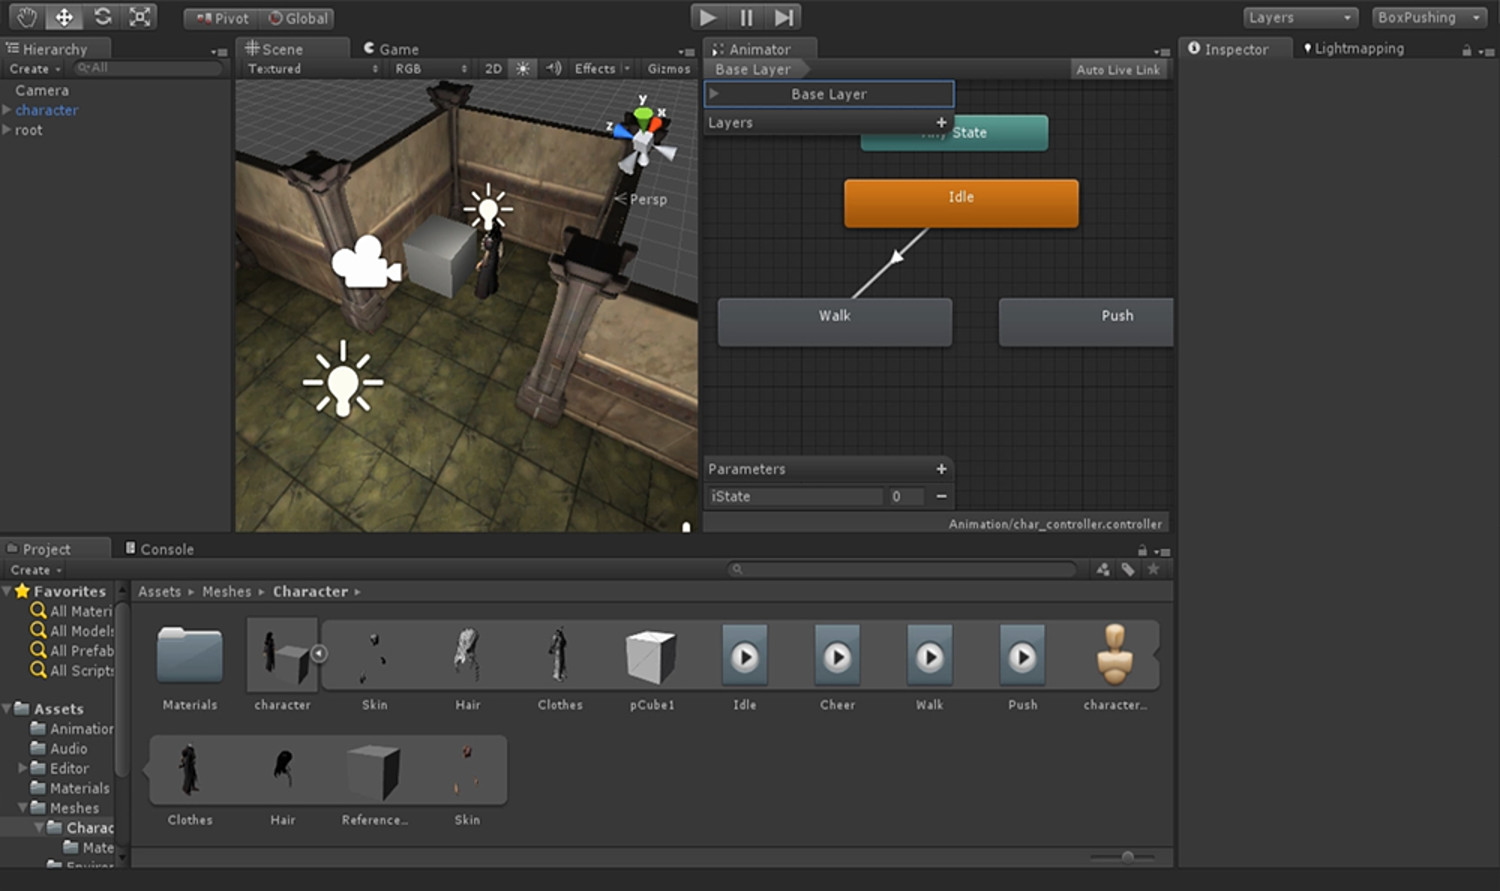
Task: Select the Move tool
Action: pyautogui.click(x=63, y=16)
